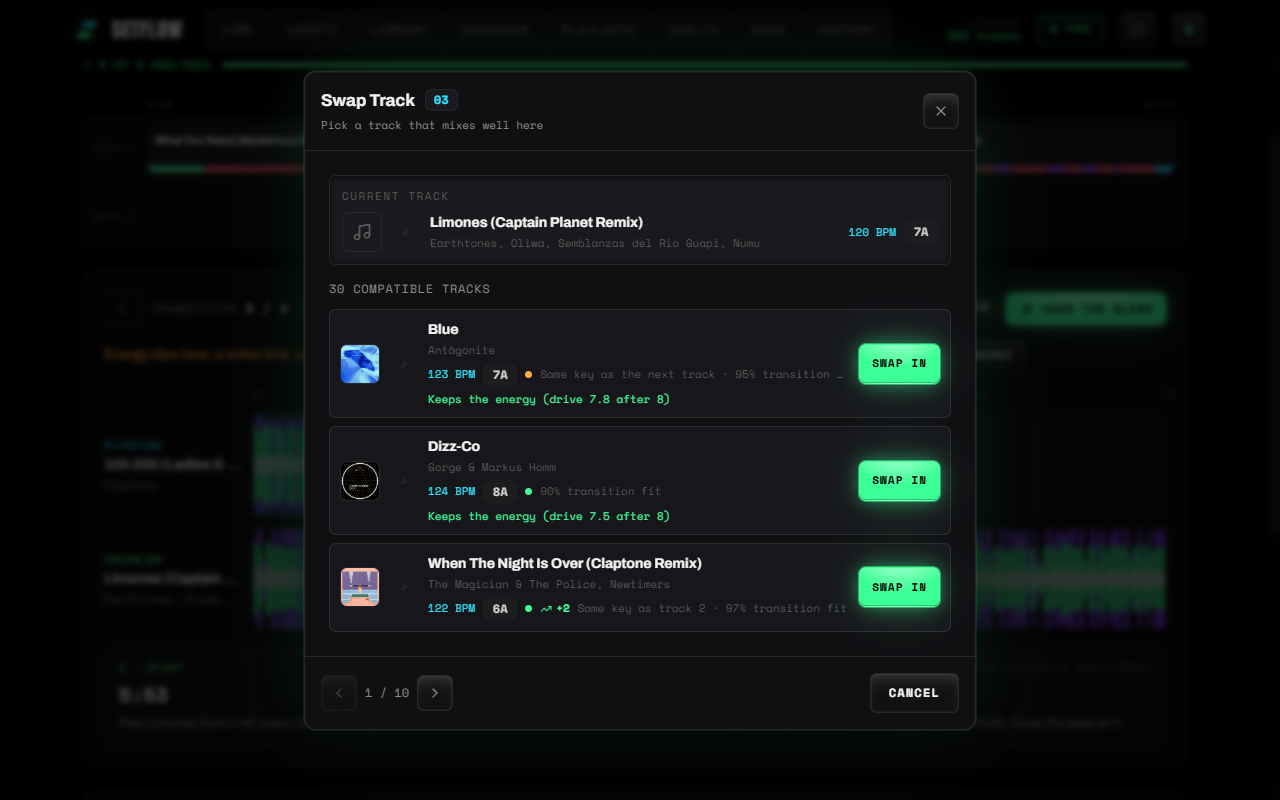The image size is (1280, 800).
Task: Swap in the track Blue
Action: click(x=899, y=363)
